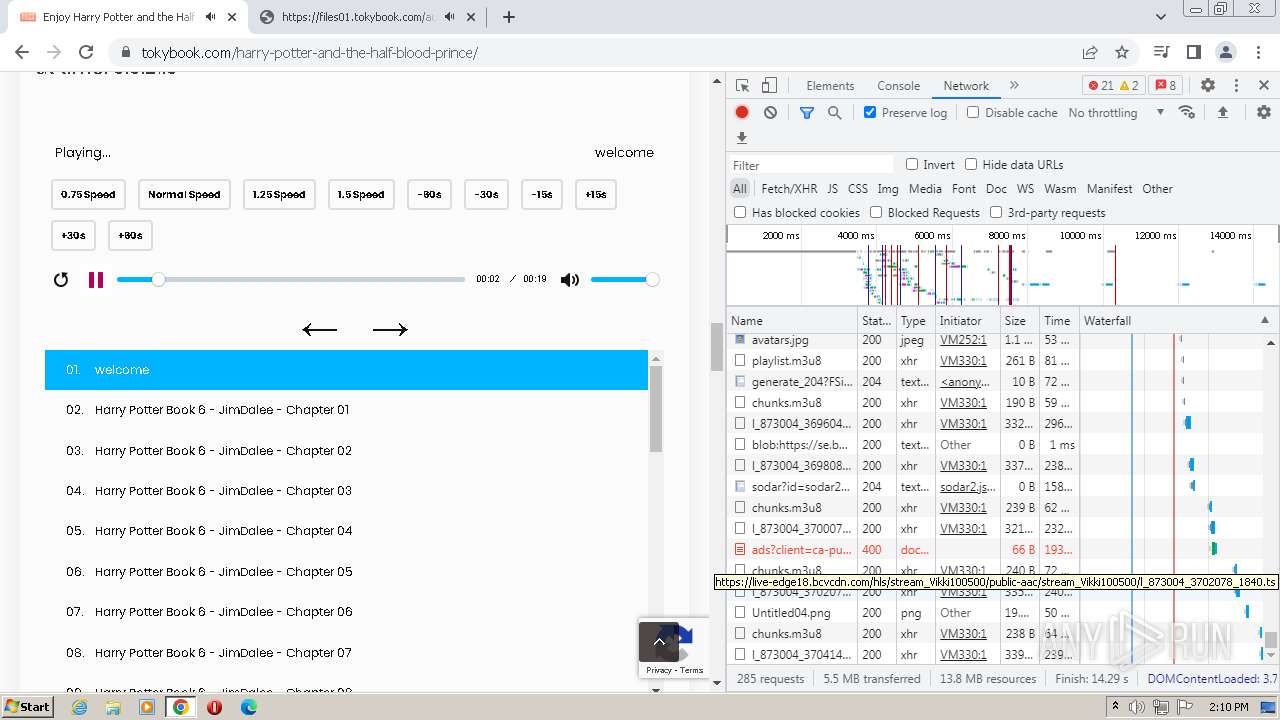Select the Network tab
Image resolution: width=1280 pixels, height=720 pixels.
coord(966,86)
